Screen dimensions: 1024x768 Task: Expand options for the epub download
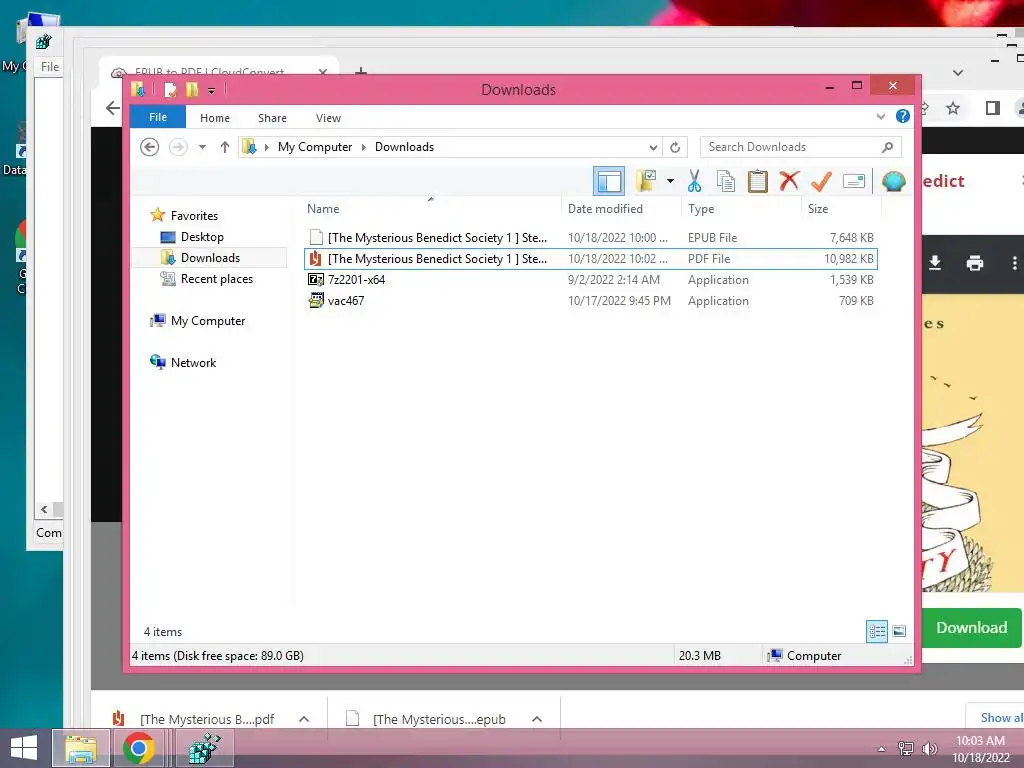[x=537, y=719]
